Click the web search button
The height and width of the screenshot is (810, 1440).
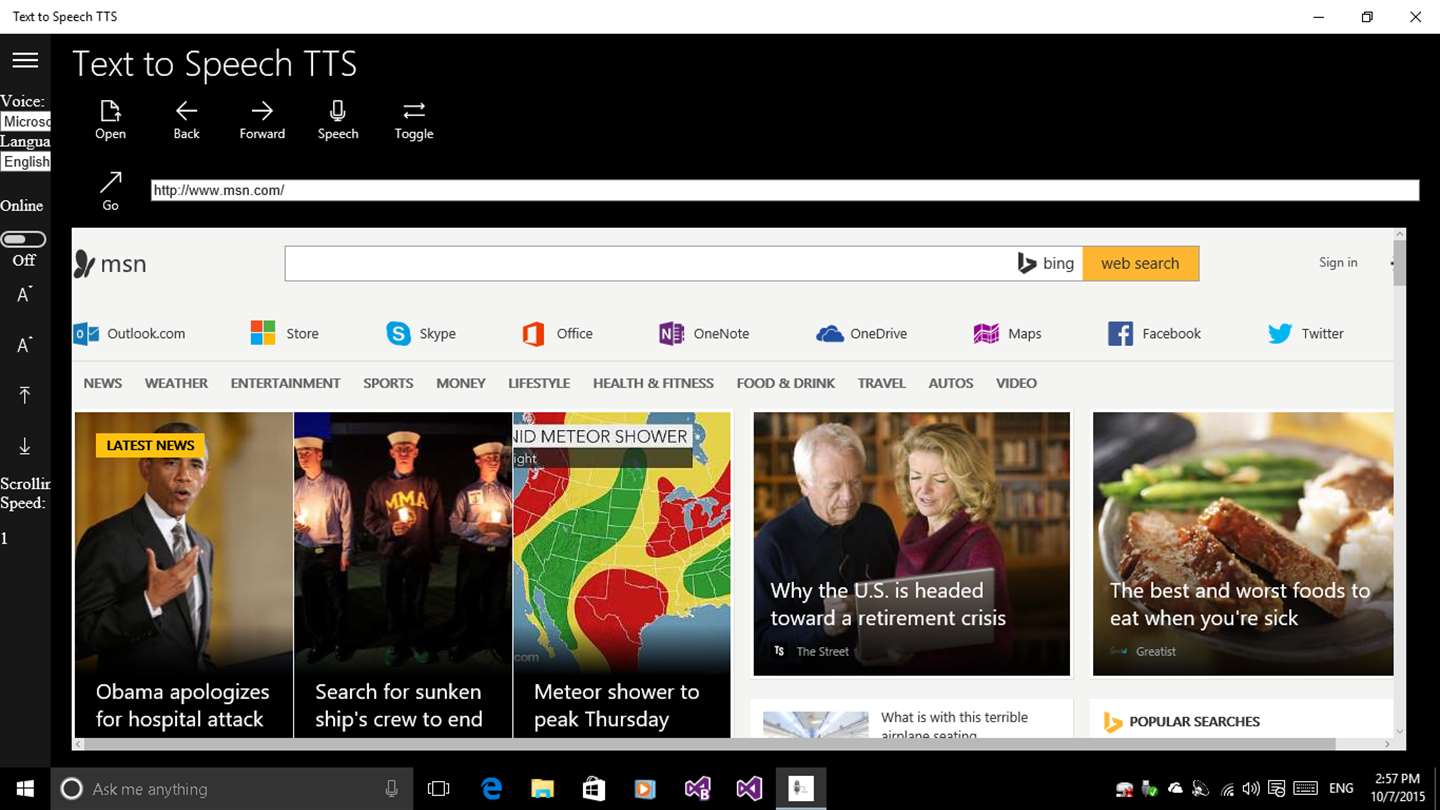pos(1140,264)
